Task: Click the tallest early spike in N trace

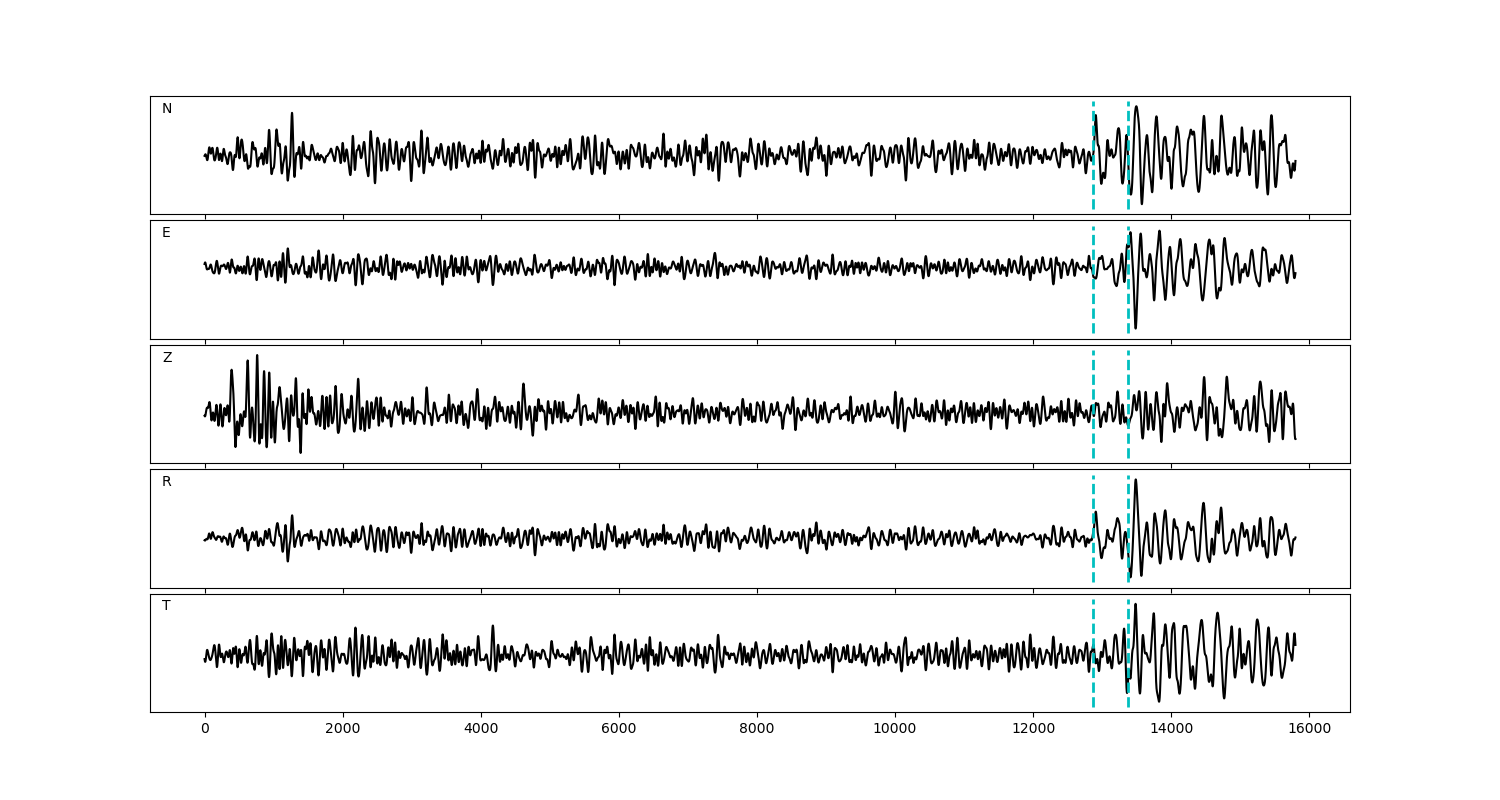Action: point(292,115)
